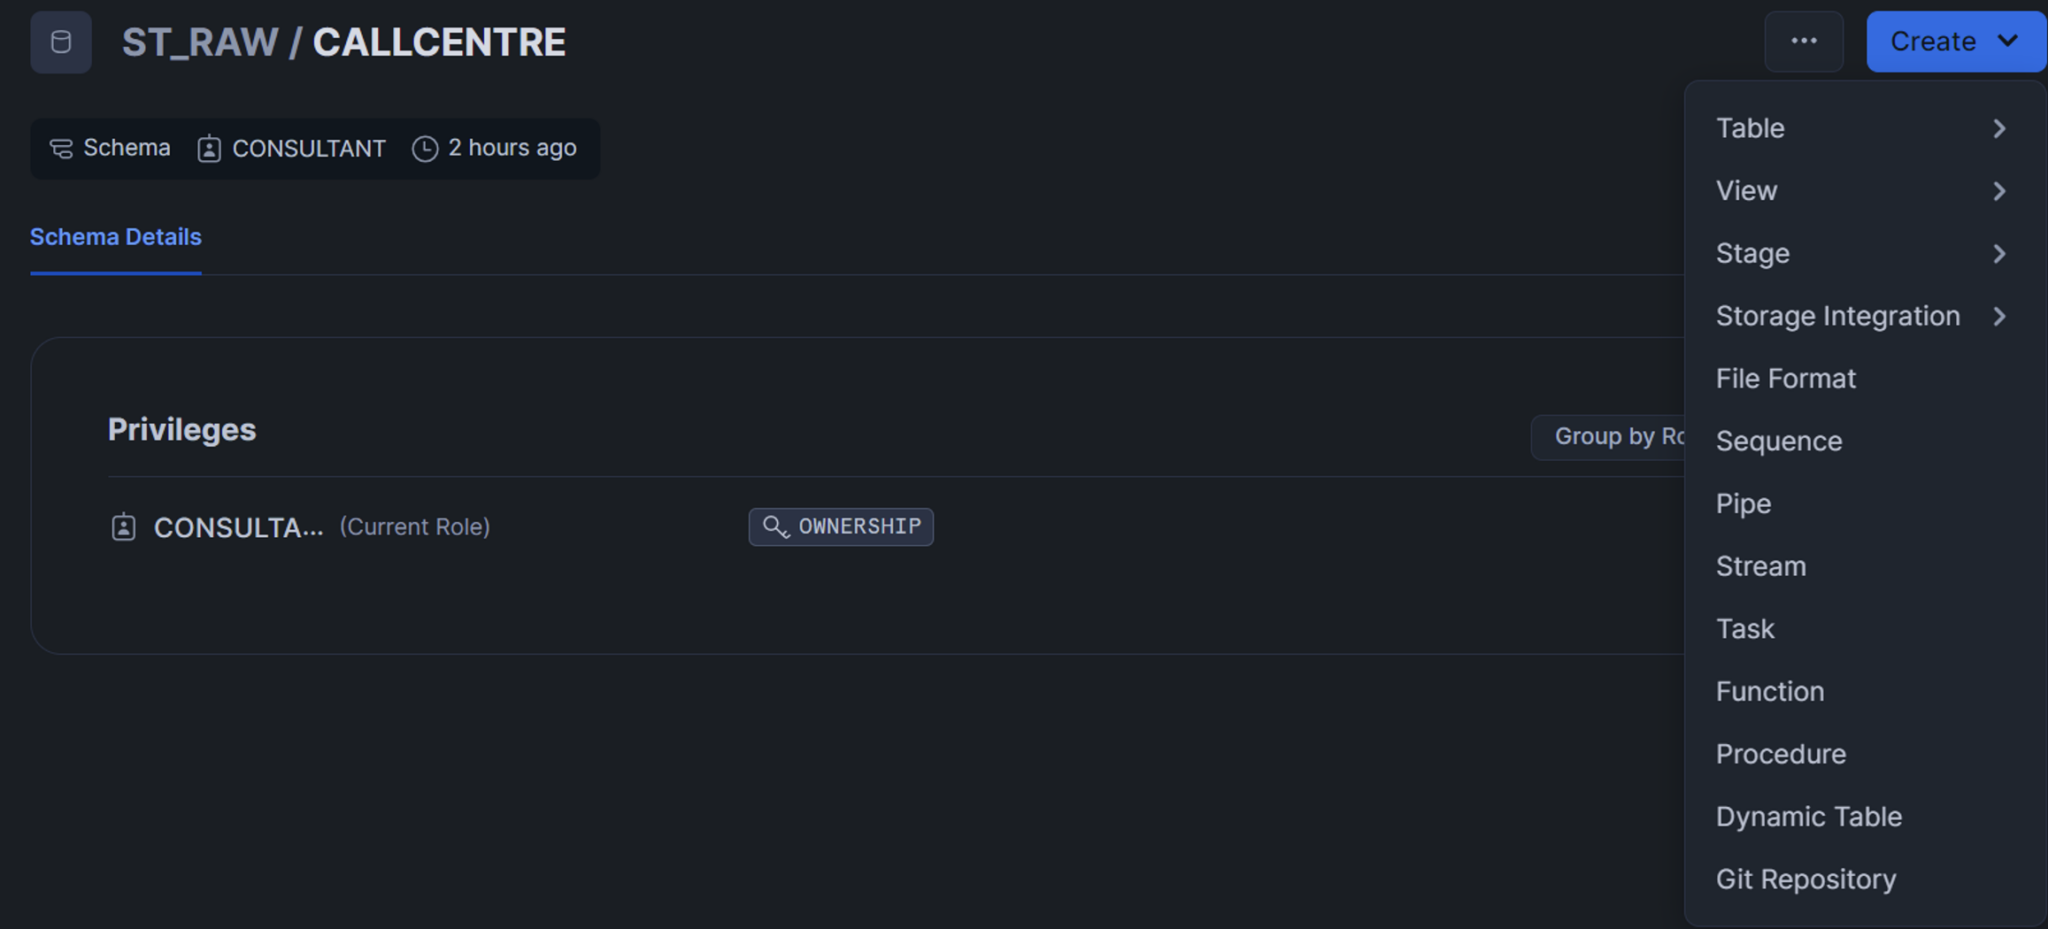The image size is (2048, 929).
Task: Expand the View submenu arrow
Action: [1999, 191]
